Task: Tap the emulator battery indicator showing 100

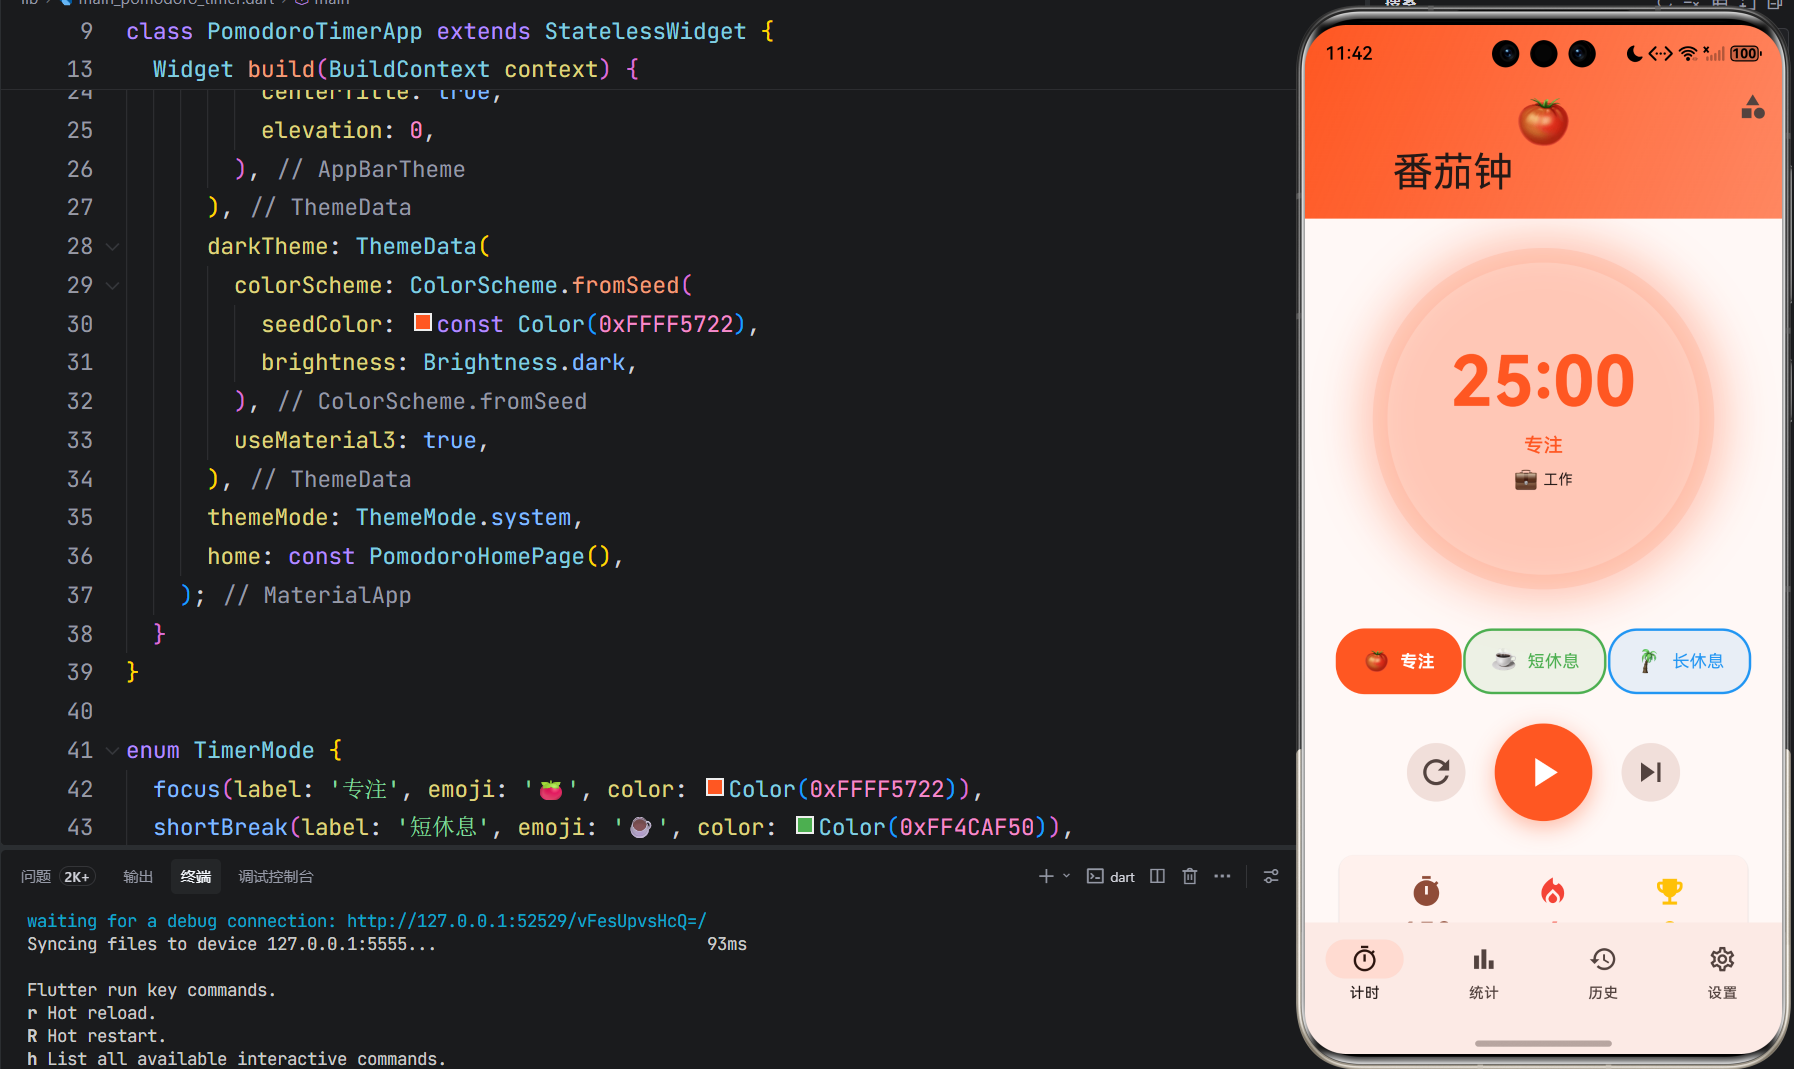Action: (1746, 54)
